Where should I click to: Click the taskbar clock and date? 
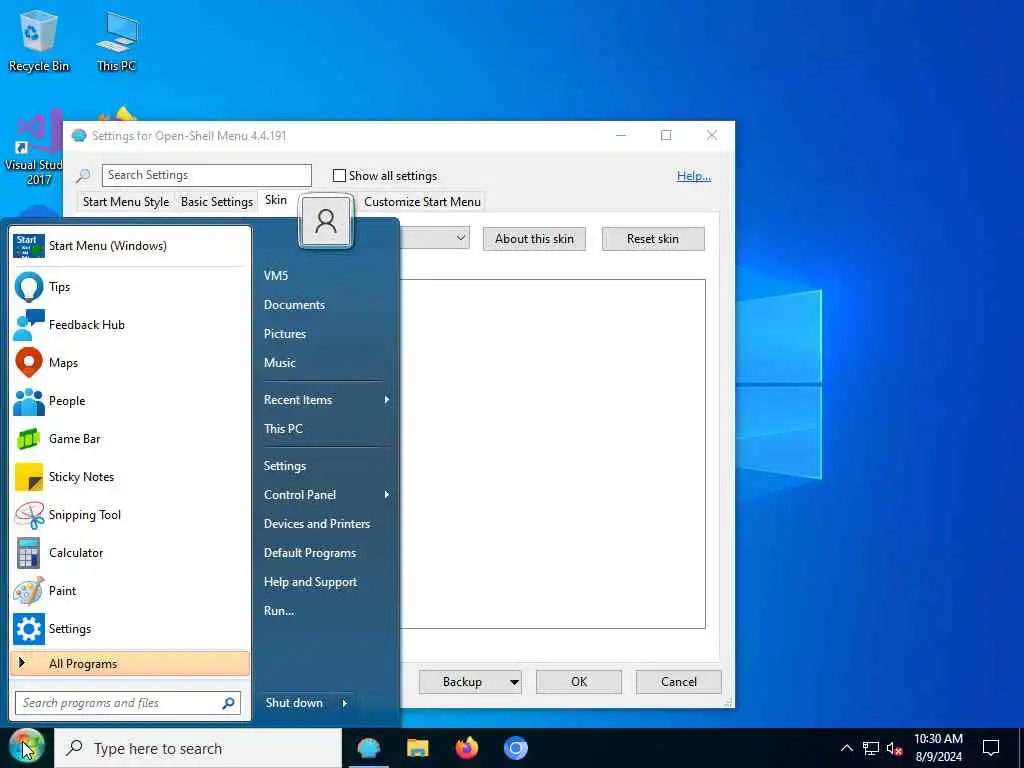938,748
